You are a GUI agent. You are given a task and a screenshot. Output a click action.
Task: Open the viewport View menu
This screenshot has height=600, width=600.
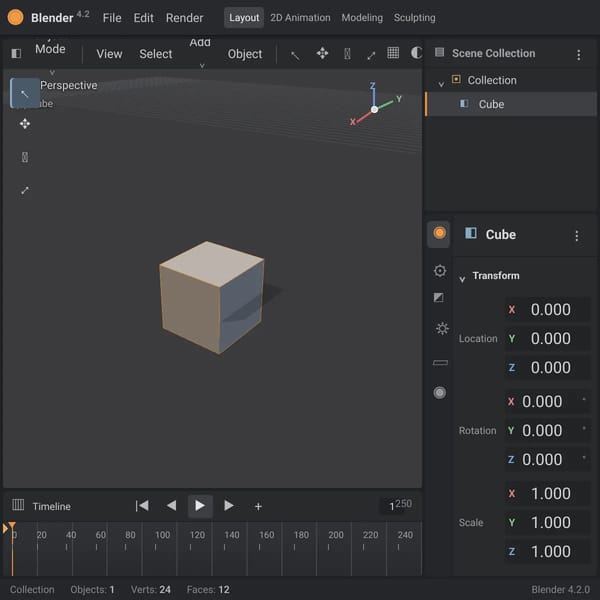click(x=109, y=54)
